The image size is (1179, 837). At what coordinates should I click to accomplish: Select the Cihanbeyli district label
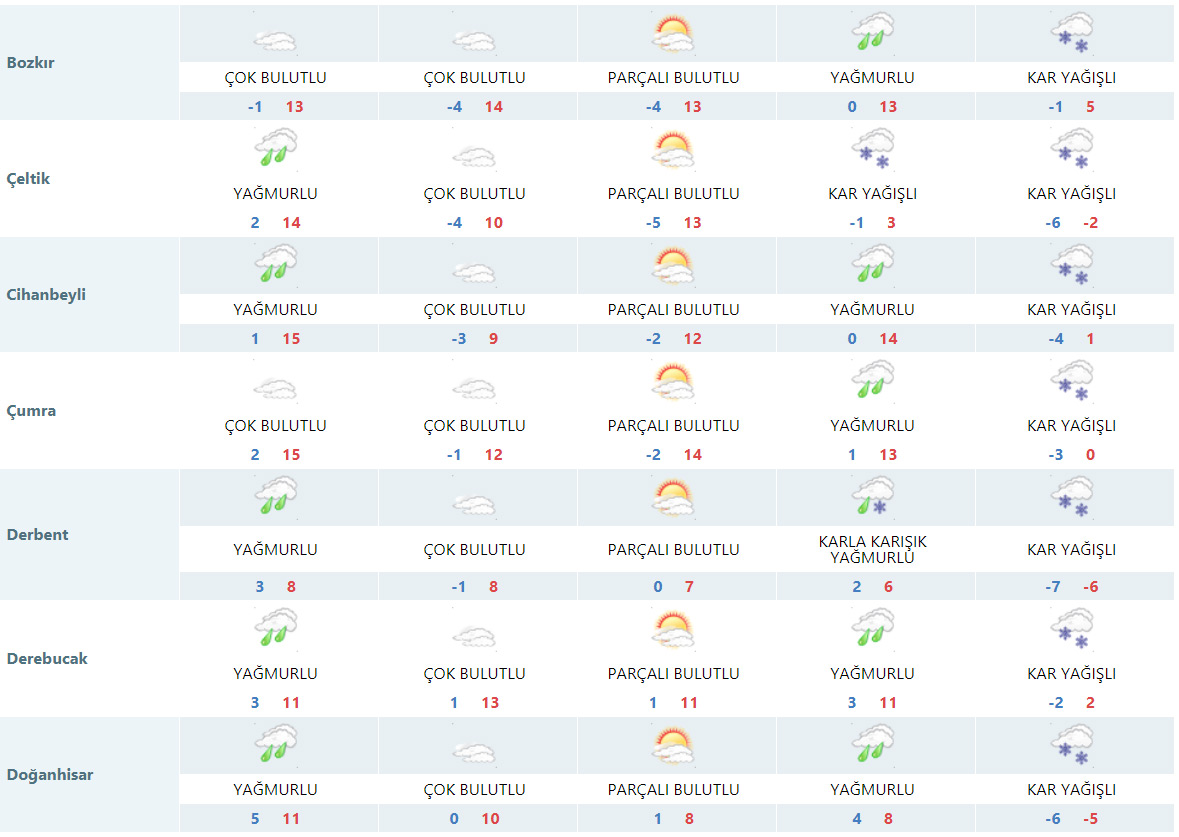tap(46, 295)
